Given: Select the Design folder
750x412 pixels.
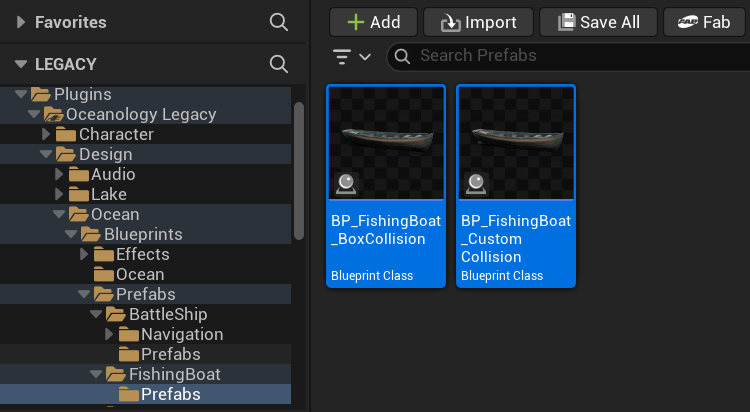Looking at the screenshot, I should tap(145, 155).
